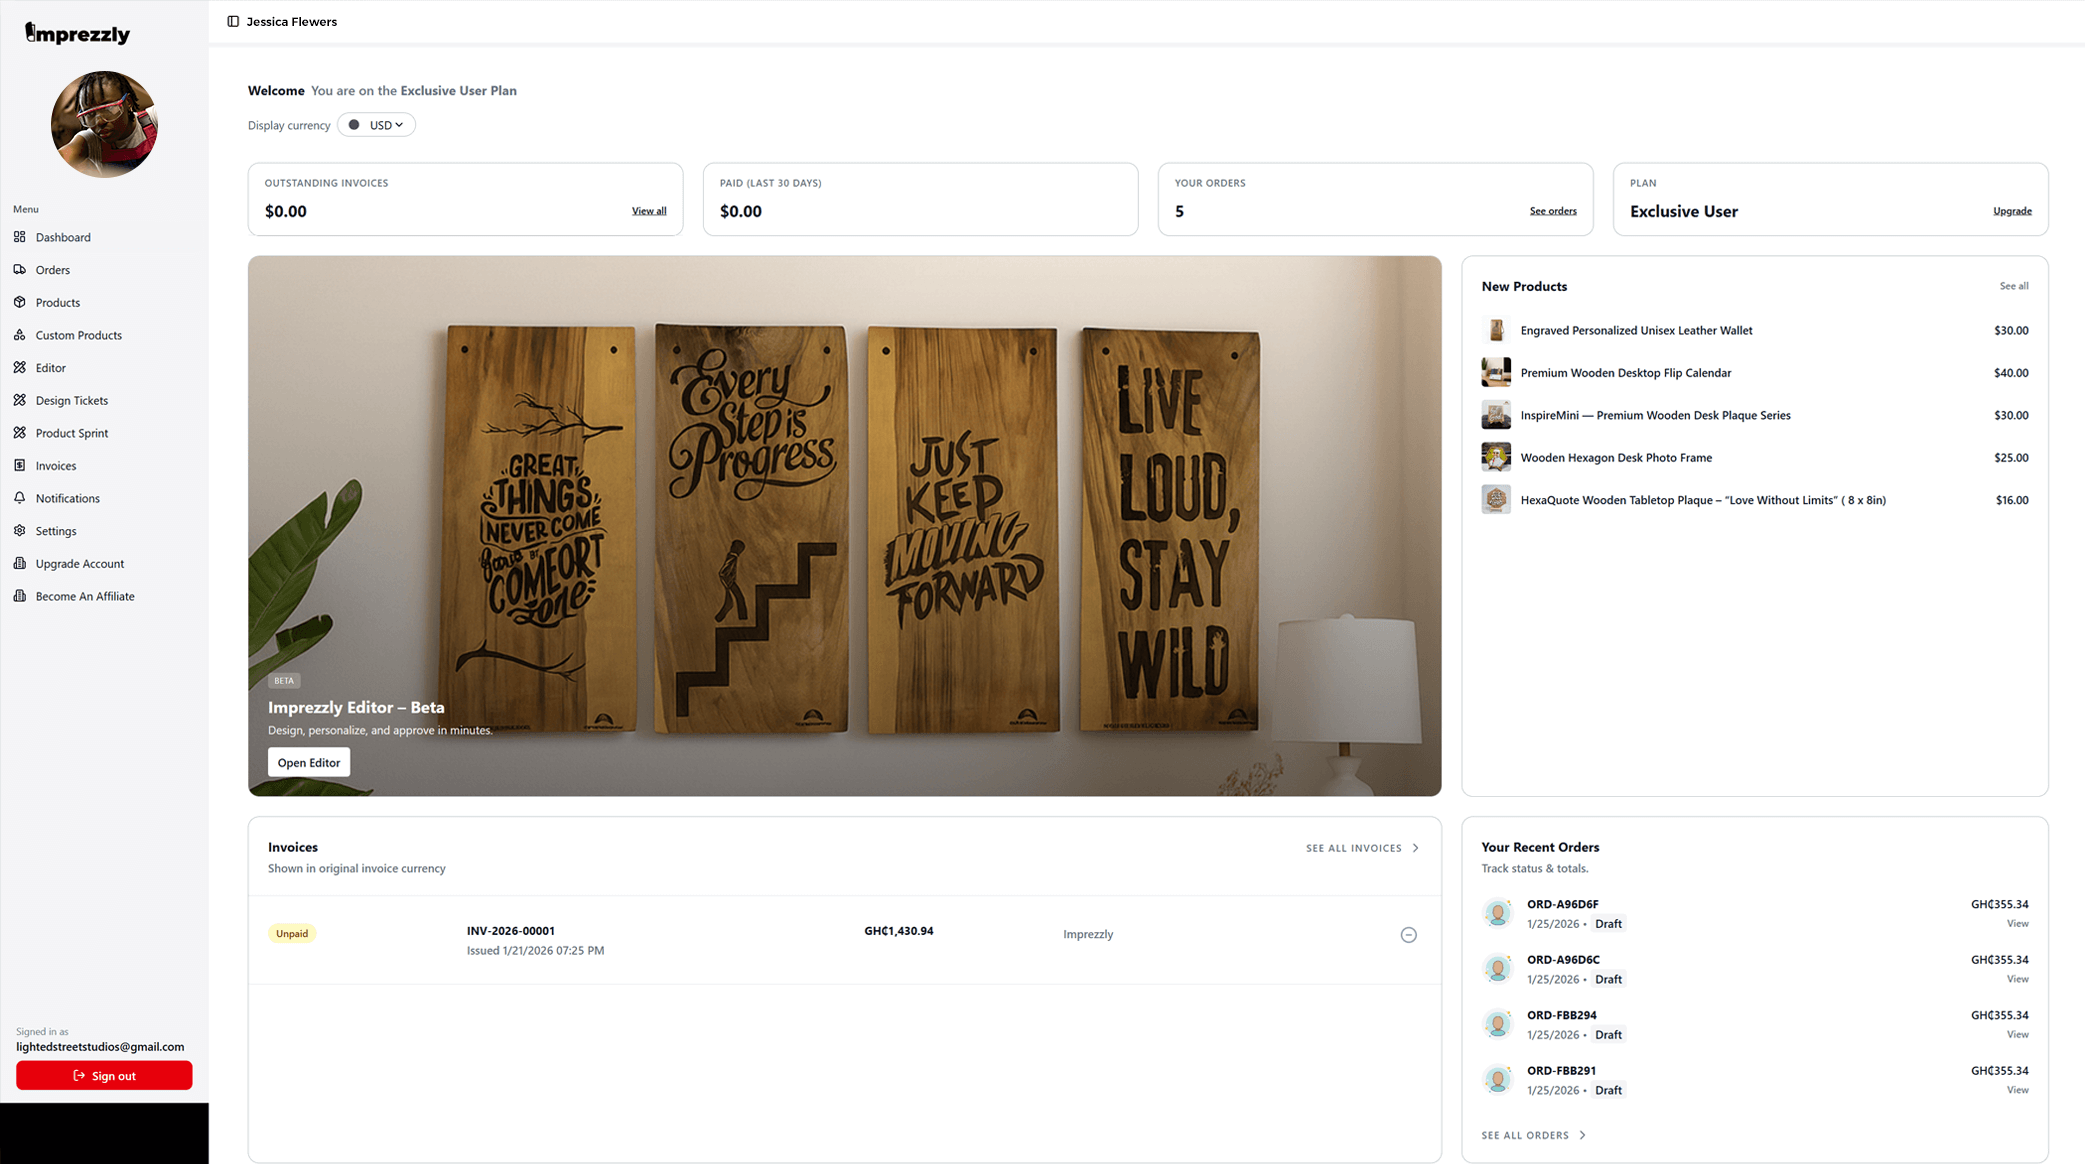This screenshot has width=2085, height=1164.
Task: Open the Invoices section icon
Action: (x=21, y=465)
